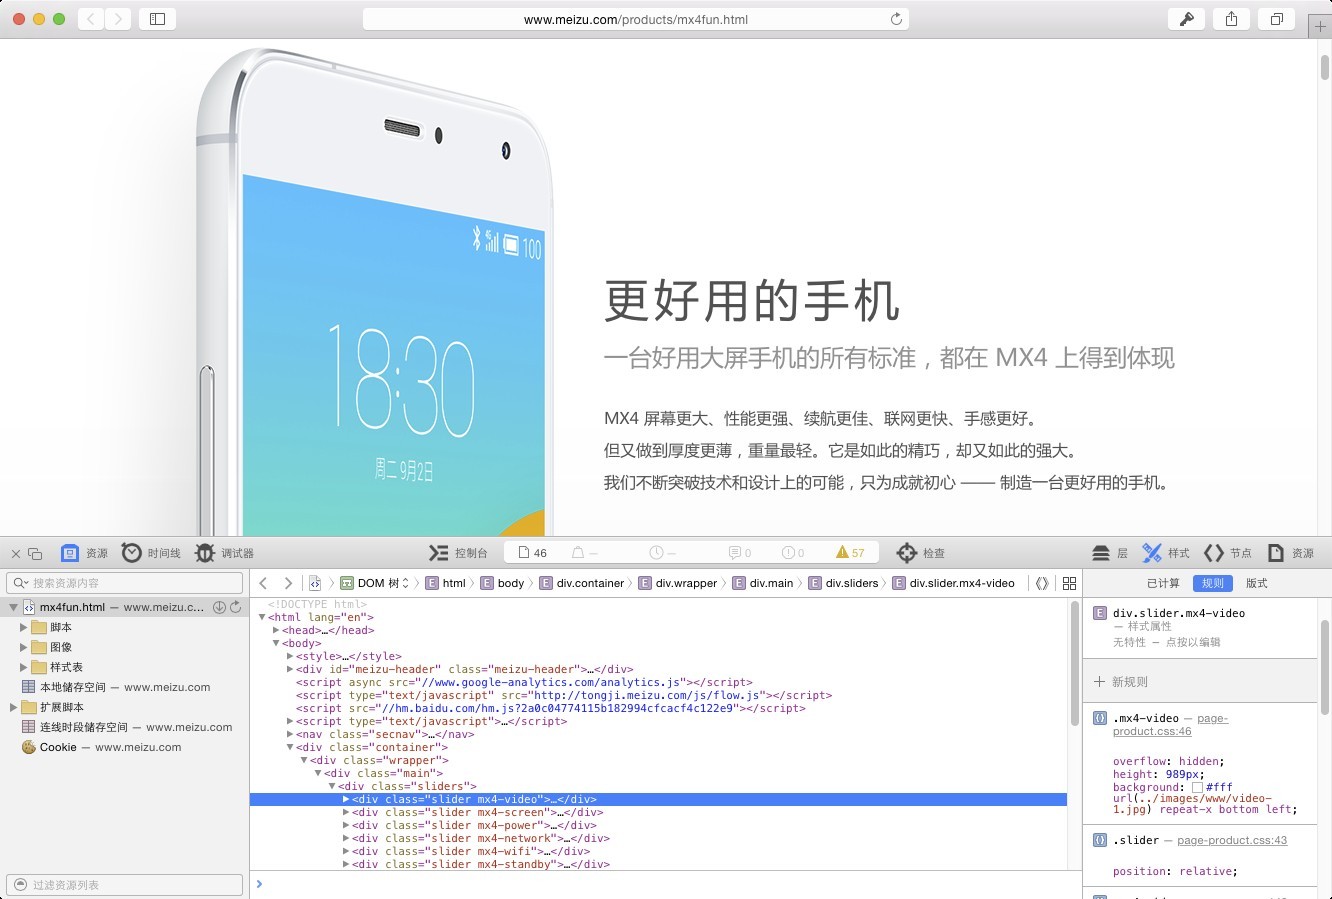
Task: Show the 57 warnings in console
Action: coord(850,553)
